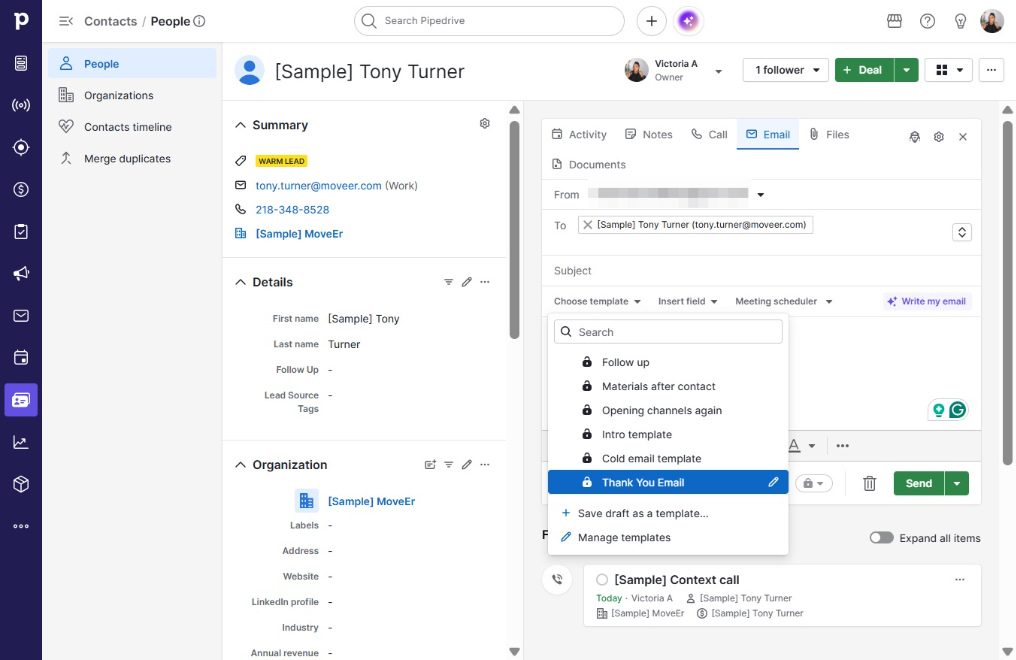The width and height of the screenshot is (1016, 660).
Task: Select the Cold email template
Action: 668,458
